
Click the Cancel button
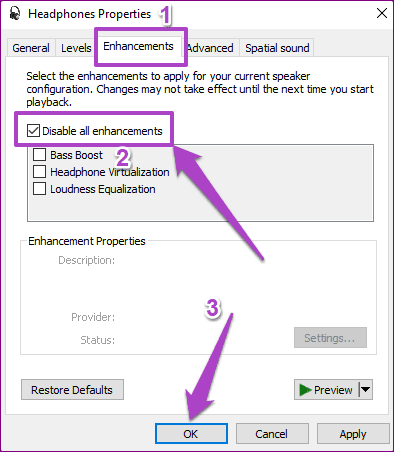[x=272, y=434]
